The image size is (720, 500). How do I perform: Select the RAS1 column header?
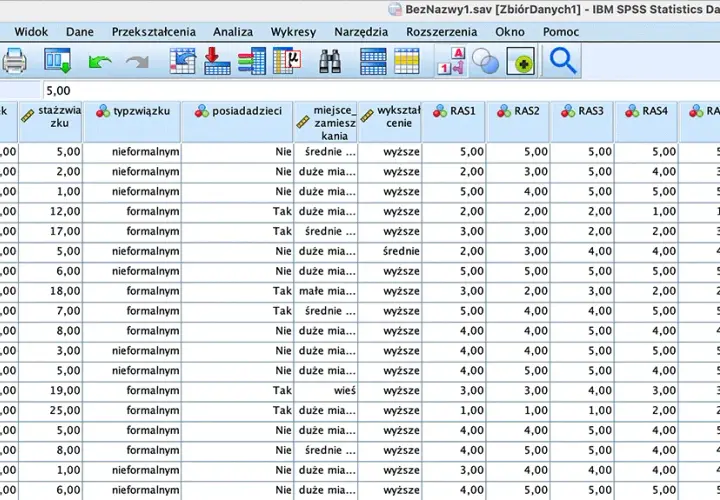coord(454,122)
